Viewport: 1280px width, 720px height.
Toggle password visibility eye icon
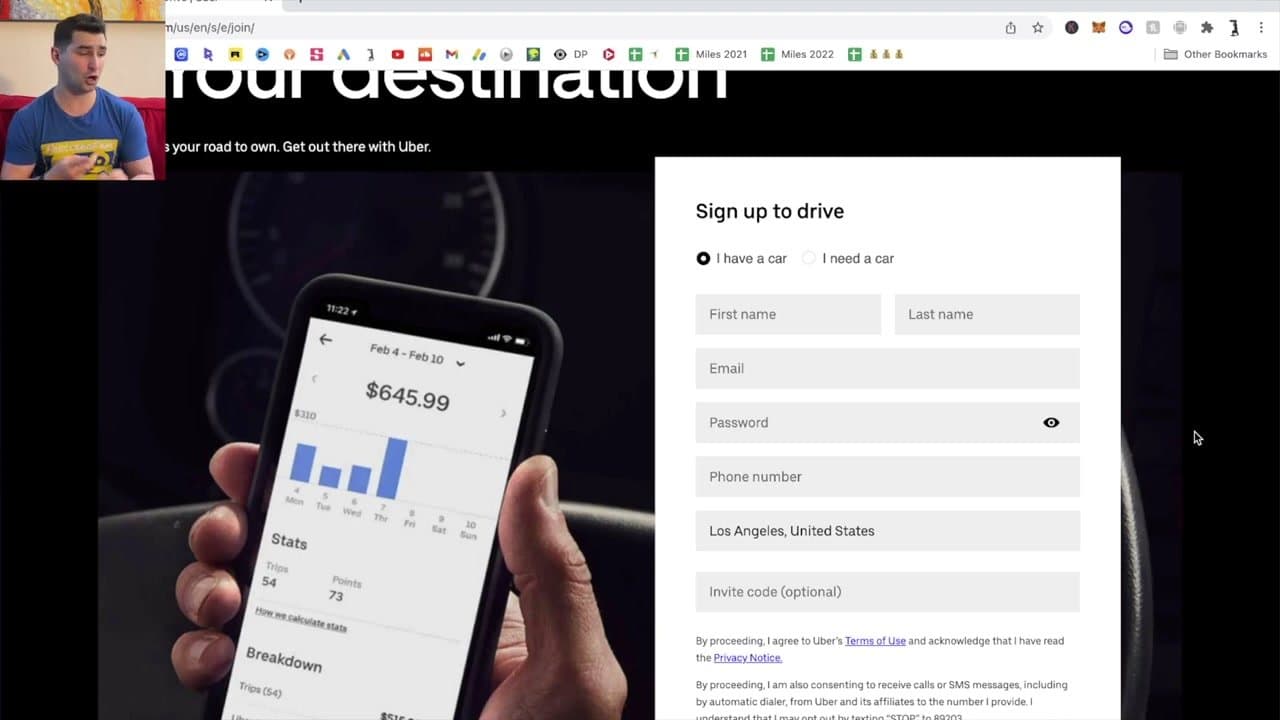1051,423
